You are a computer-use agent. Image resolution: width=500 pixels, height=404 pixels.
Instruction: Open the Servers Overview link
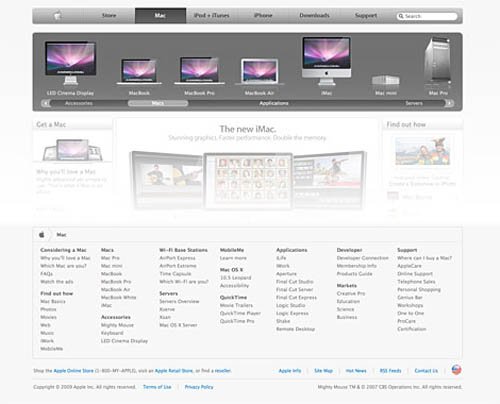pyautogui.click(x=179, y=301)
